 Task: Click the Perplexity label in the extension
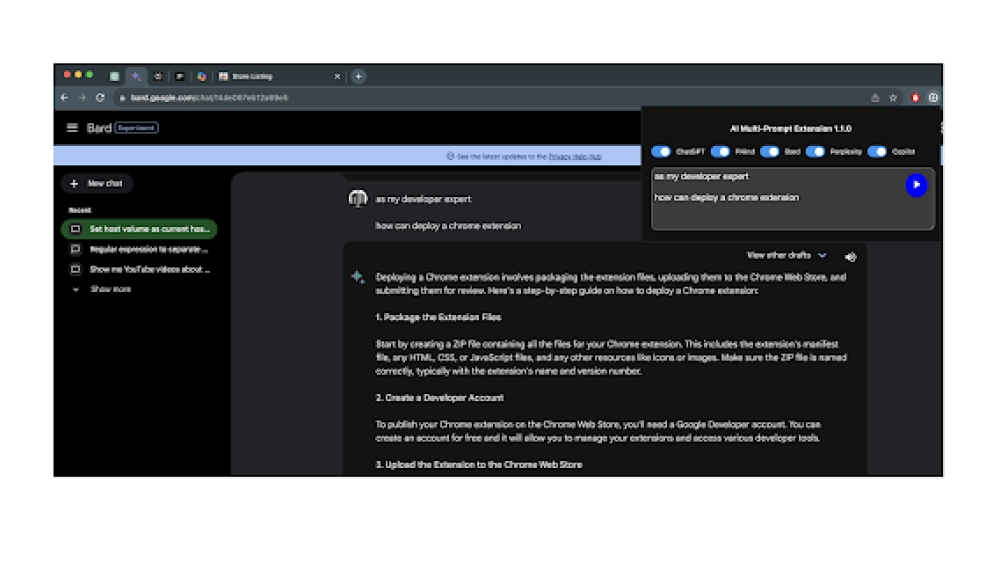[x=846, y=152]
